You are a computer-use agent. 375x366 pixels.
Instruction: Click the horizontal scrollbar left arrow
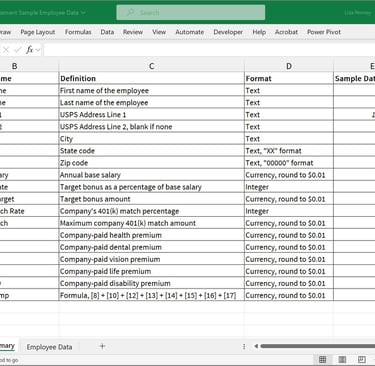pyautogui.click(x=256, y=346)
